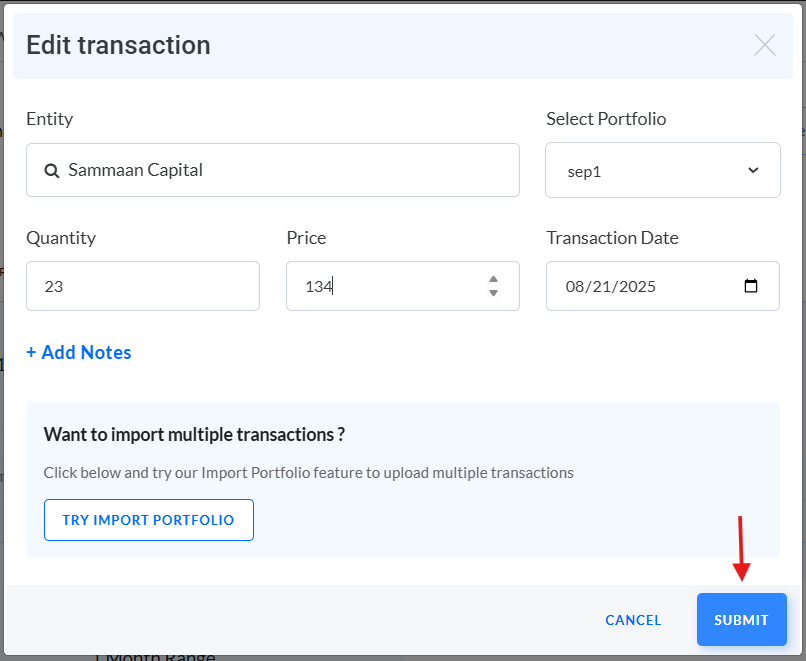The width and height of the screenshot is (806, 661).
Task: Select the day segment 21 in date
Action: [x=601, y=286]
